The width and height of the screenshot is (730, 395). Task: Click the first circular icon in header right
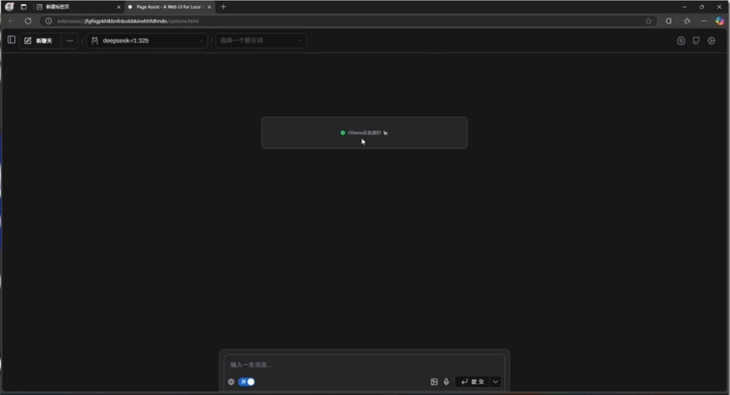point(681,41)
